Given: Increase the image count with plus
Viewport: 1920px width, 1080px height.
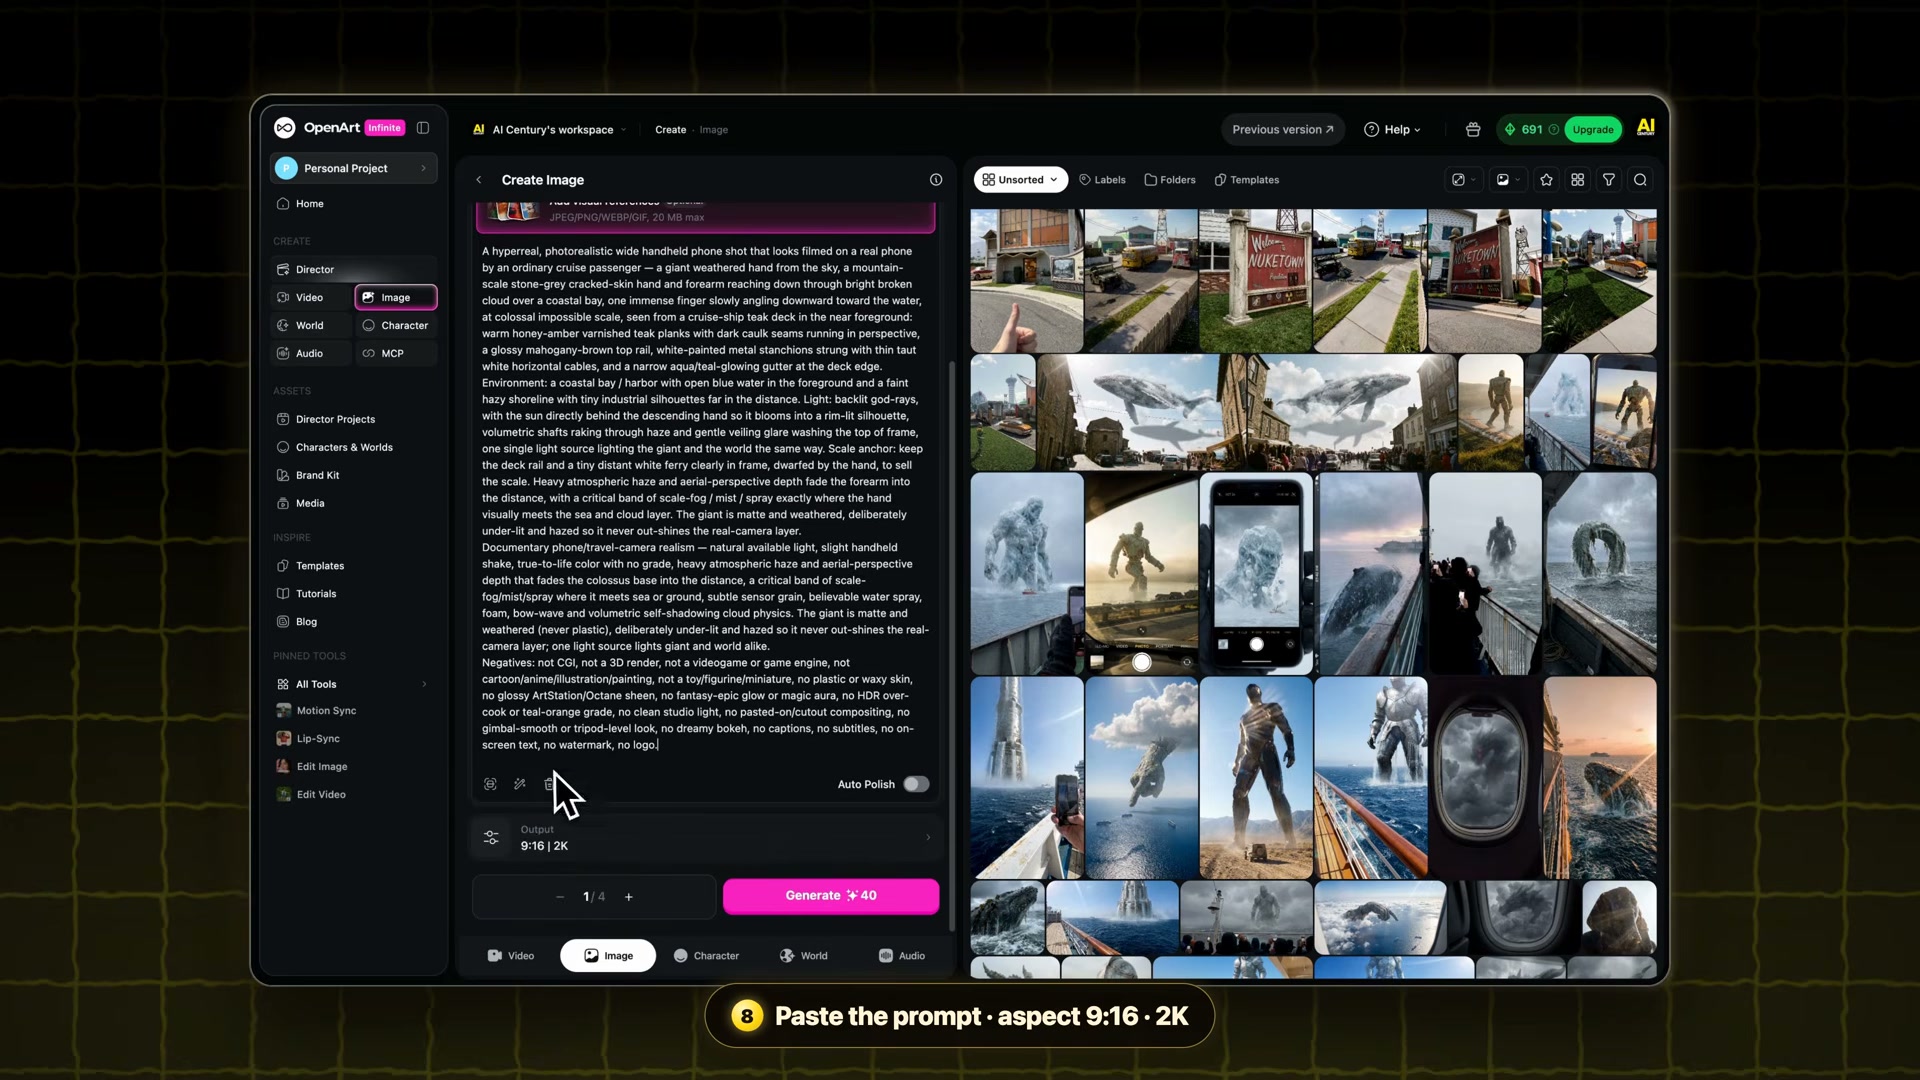Looking at the screenshot, I should (x=629, y=897).
